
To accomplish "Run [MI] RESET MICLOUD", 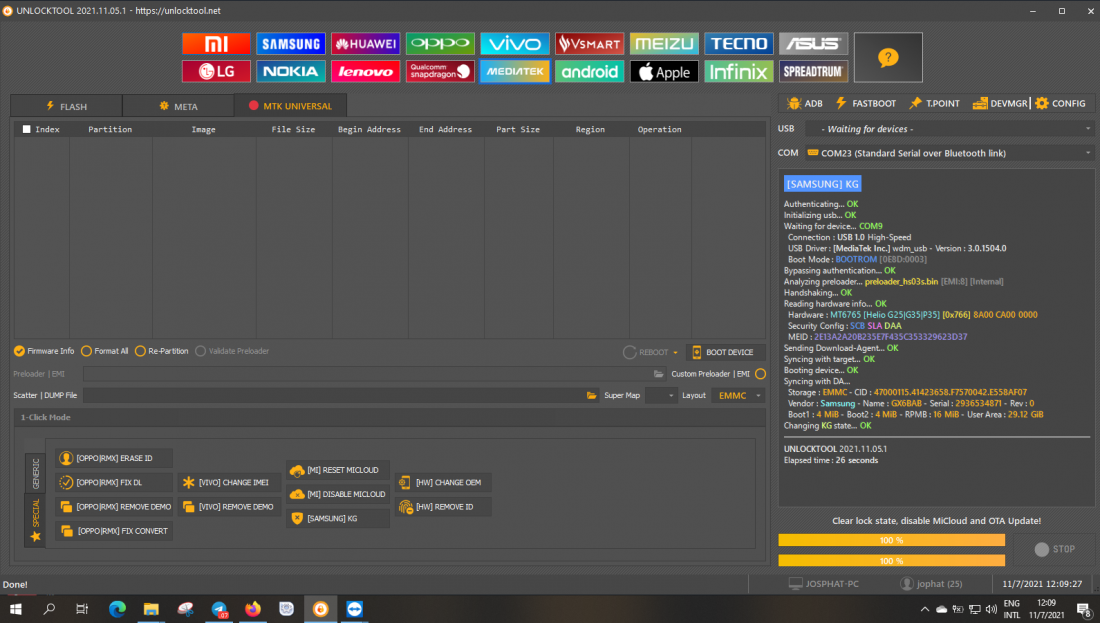I will [x=337, y=470].
